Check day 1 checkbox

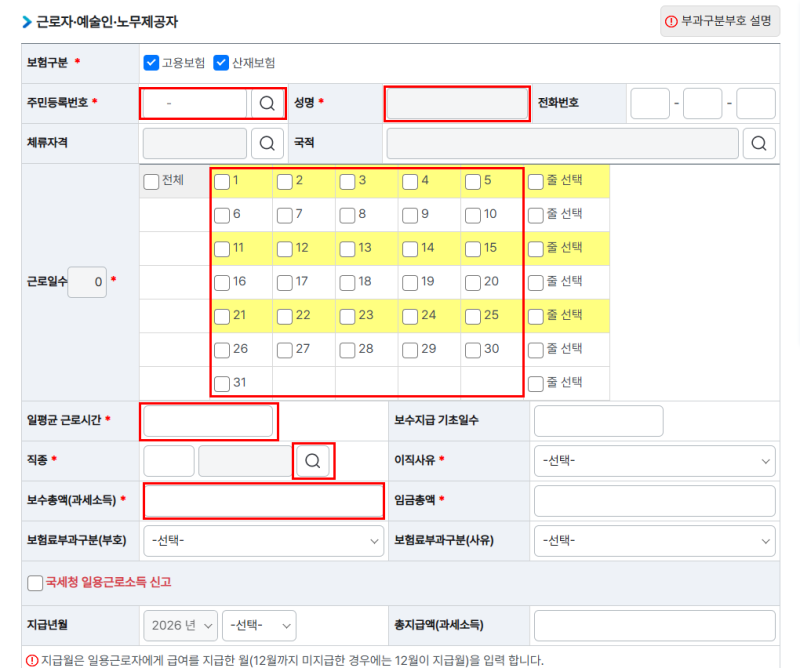click(x=222, y=182)
